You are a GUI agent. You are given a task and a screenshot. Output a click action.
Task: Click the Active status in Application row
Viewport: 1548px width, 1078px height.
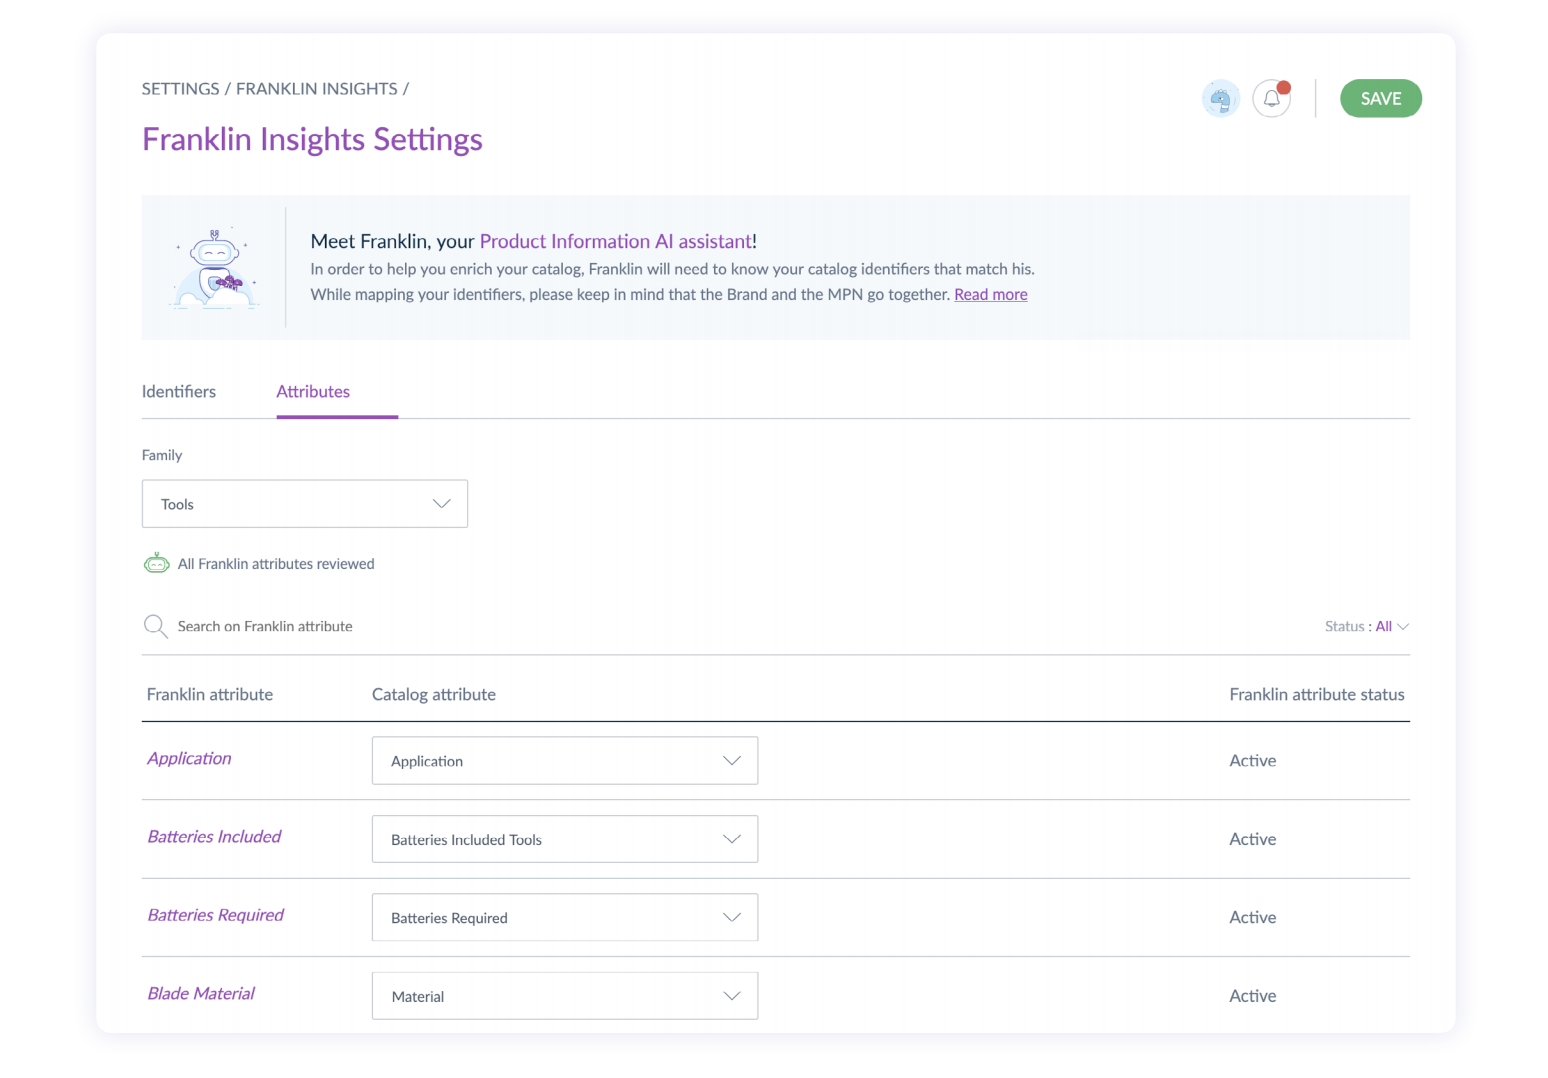tap(1252, 760)
